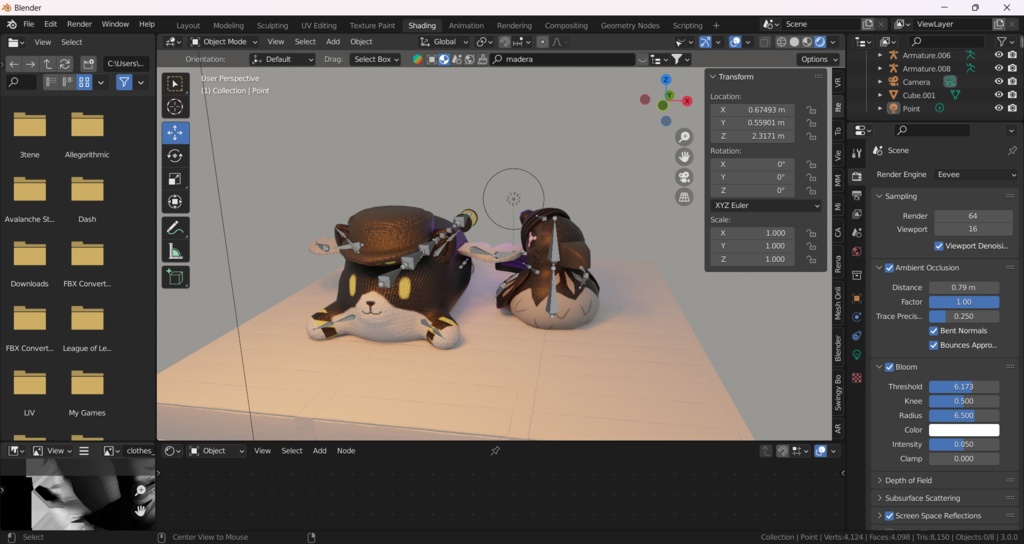Hide Camera in the outliner
The height and width of the screenshot is (544, 1024).
tap(999, 82)
